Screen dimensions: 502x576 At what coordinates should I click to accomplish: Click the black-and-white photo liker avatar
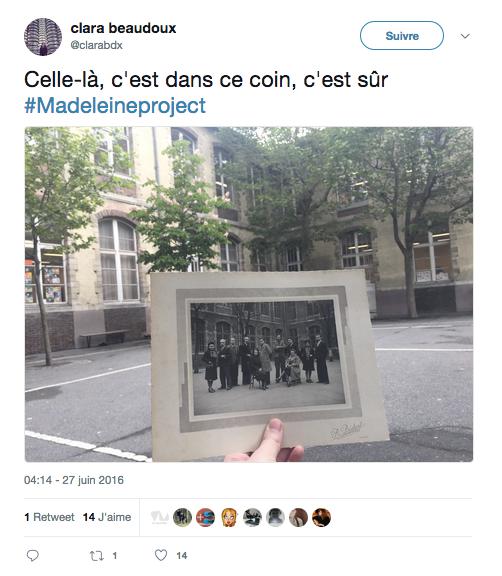(252, 517)
